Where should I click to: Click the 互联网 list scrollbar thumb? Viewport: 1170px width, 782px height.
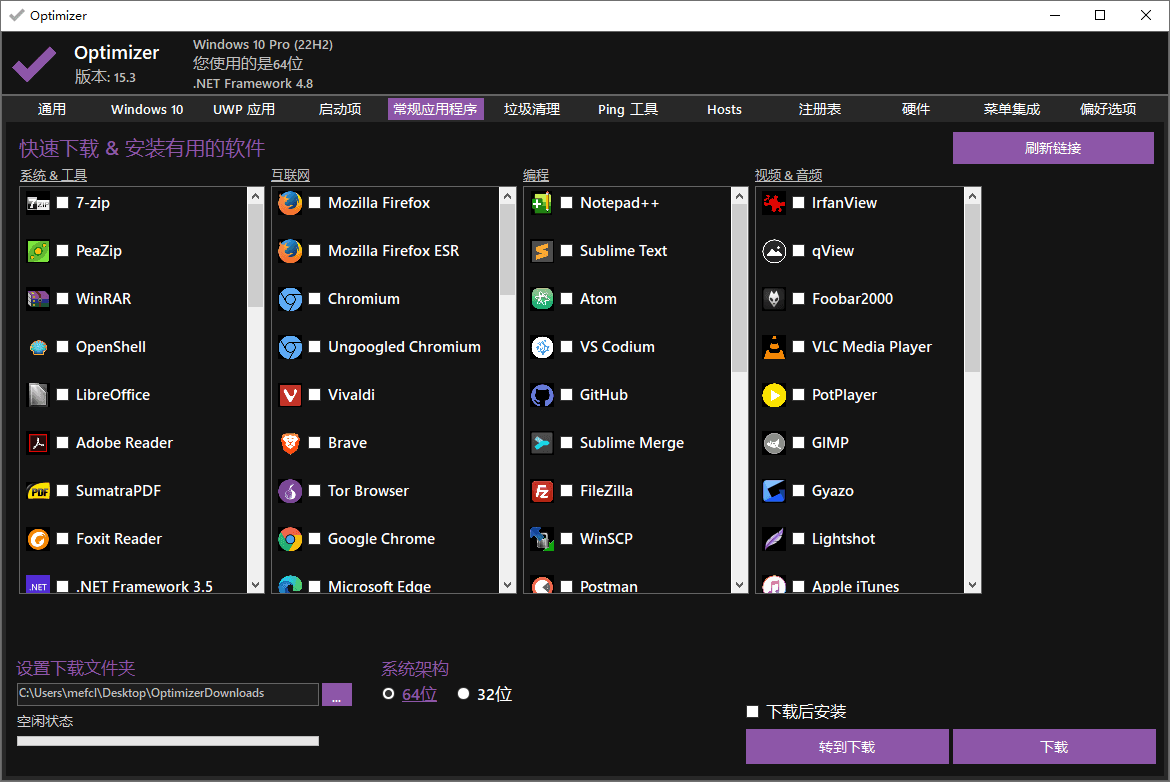click(x=508, y=249)
